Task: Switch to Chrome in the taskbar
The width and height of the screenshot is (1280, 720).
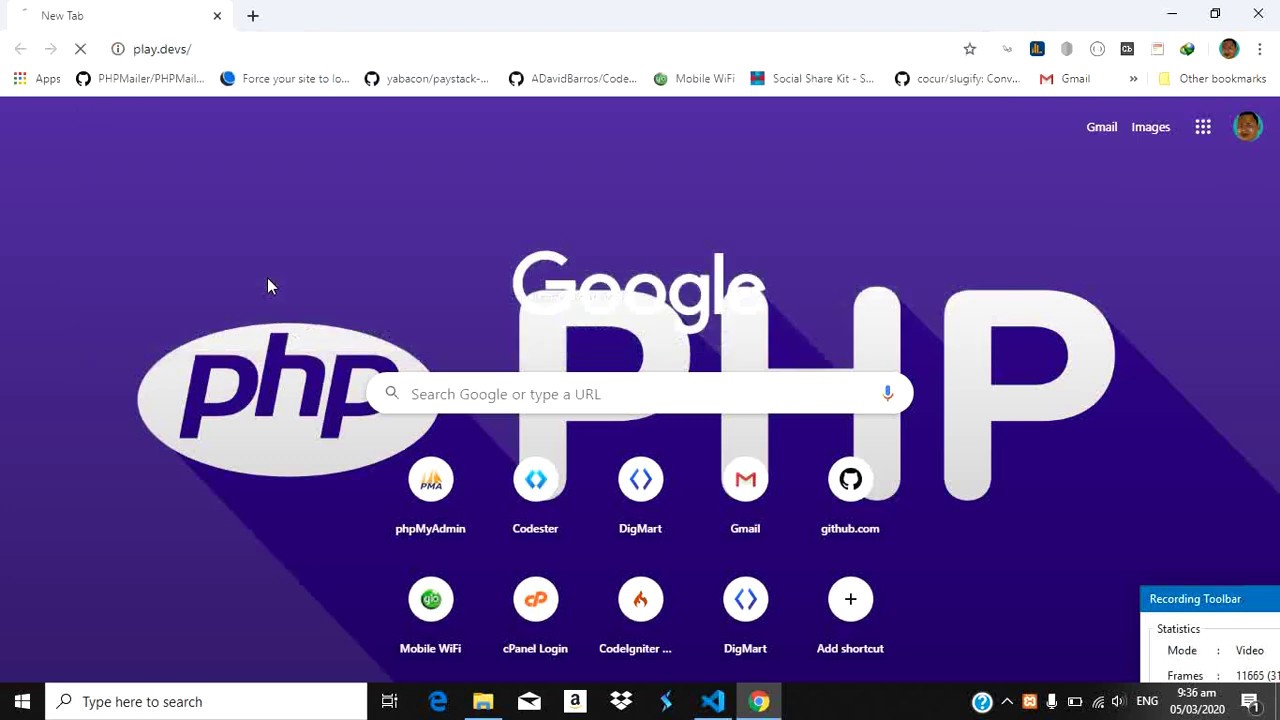Action: (x=759, y=702)
